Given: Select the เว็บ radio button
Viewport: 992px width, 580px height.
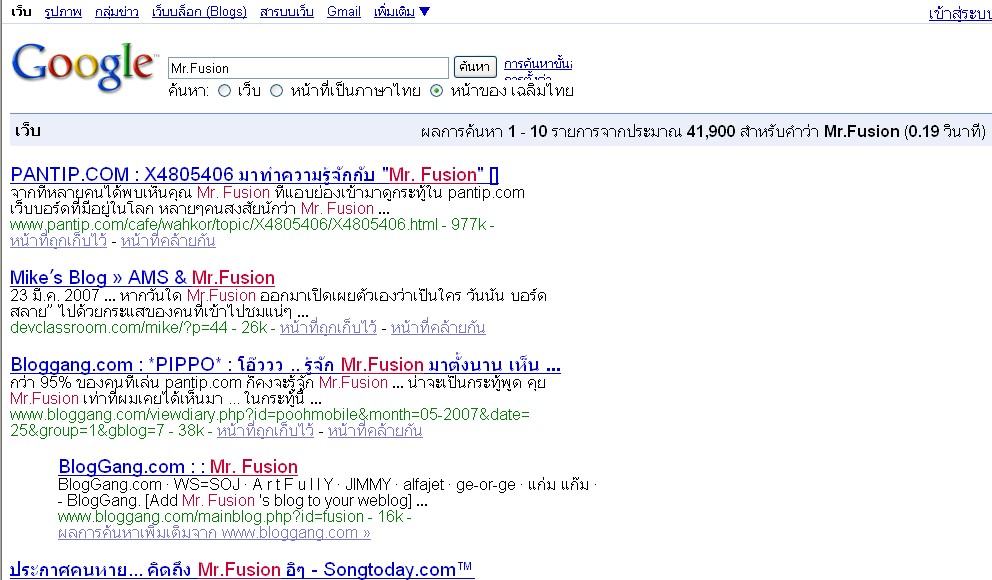Looking at the screenshot, I should (x=225, y=91).
